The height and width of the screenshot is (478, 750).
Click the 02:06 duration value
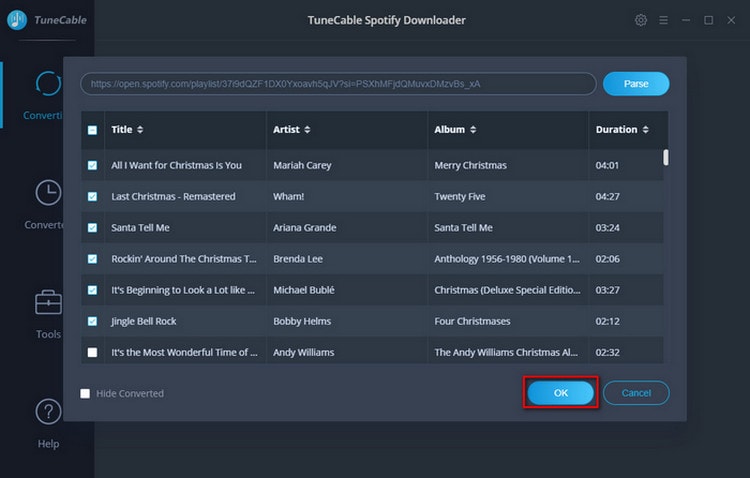pyautogui.click(x=607, y=259)
